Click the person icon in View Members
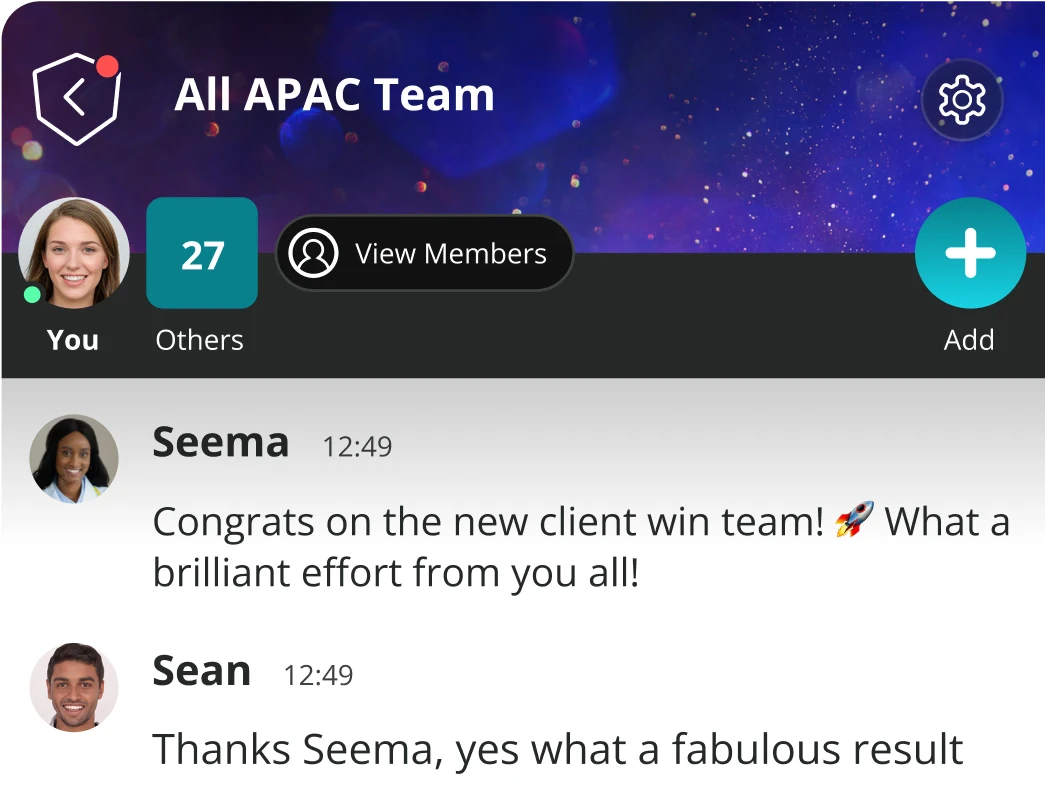This screenshot has width=1045, height=793. click(313, 254)
